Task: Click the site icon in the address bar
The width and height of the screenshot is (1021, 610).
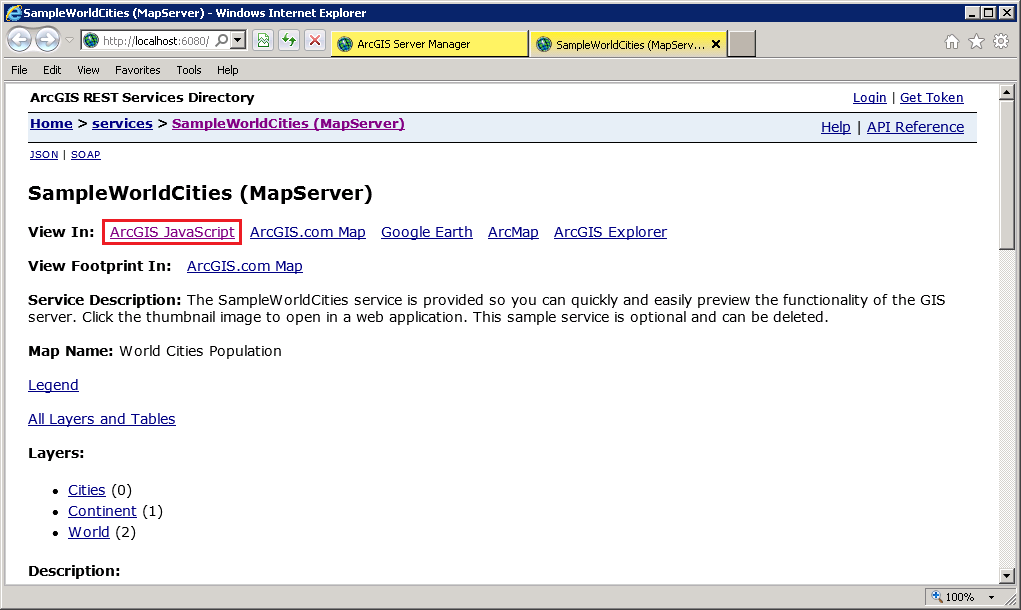Action: point(91,40)
